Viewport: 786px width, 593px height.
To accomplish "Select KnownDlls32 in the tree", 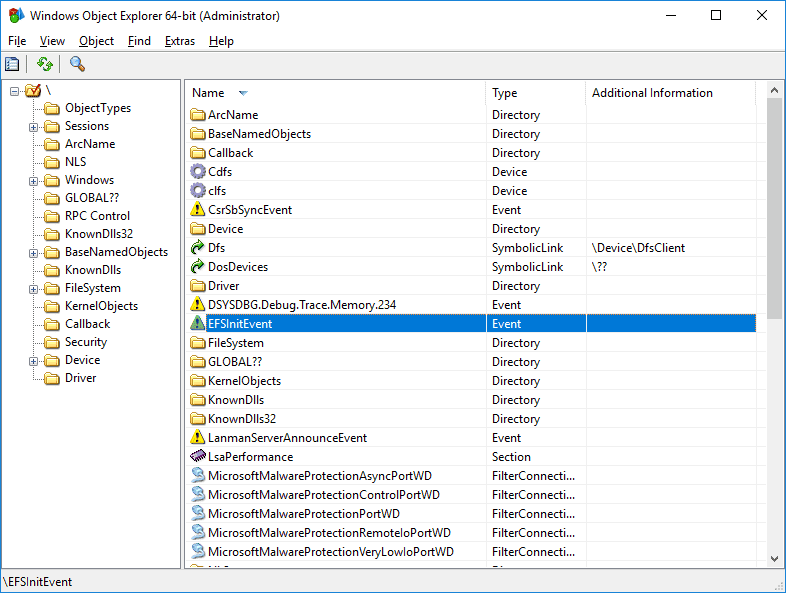I will tap(99, 234).
